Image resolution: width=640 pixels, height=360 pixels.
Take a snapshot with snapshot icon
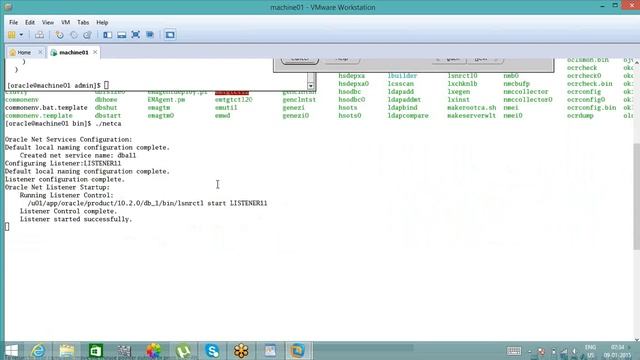tap(60, 35)
